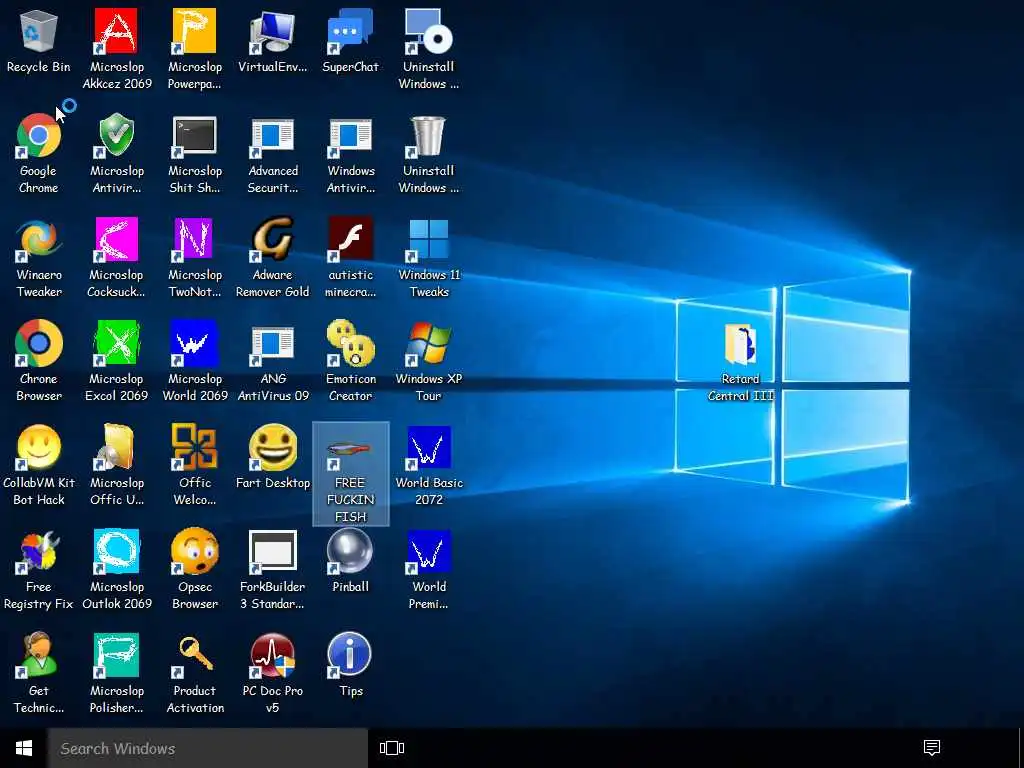The height and width of the screenshot is (768, 1024).
Task: Open Task View from the taskbar
Action: [392, 748]
